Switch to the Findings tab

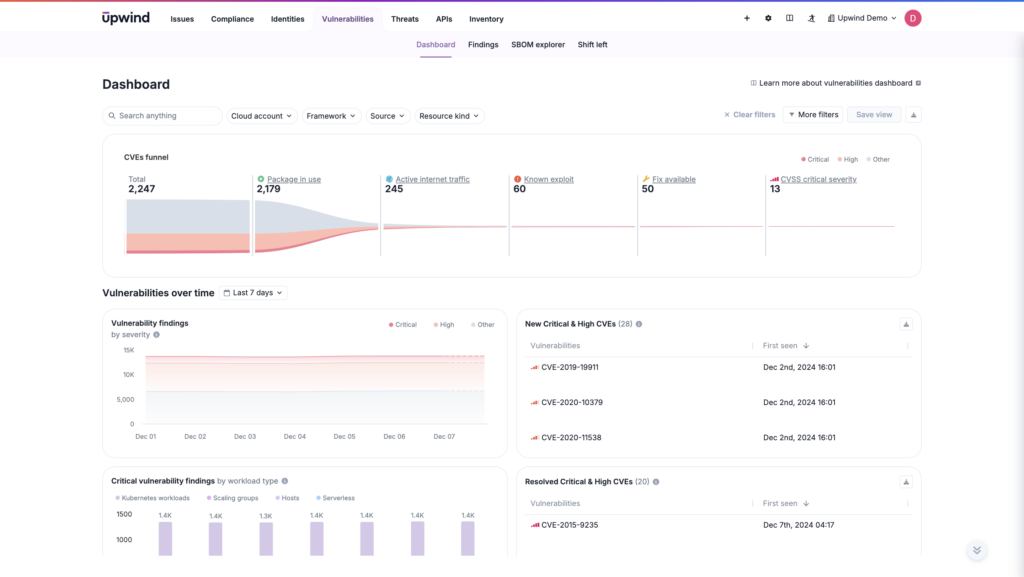pos(483,44)
